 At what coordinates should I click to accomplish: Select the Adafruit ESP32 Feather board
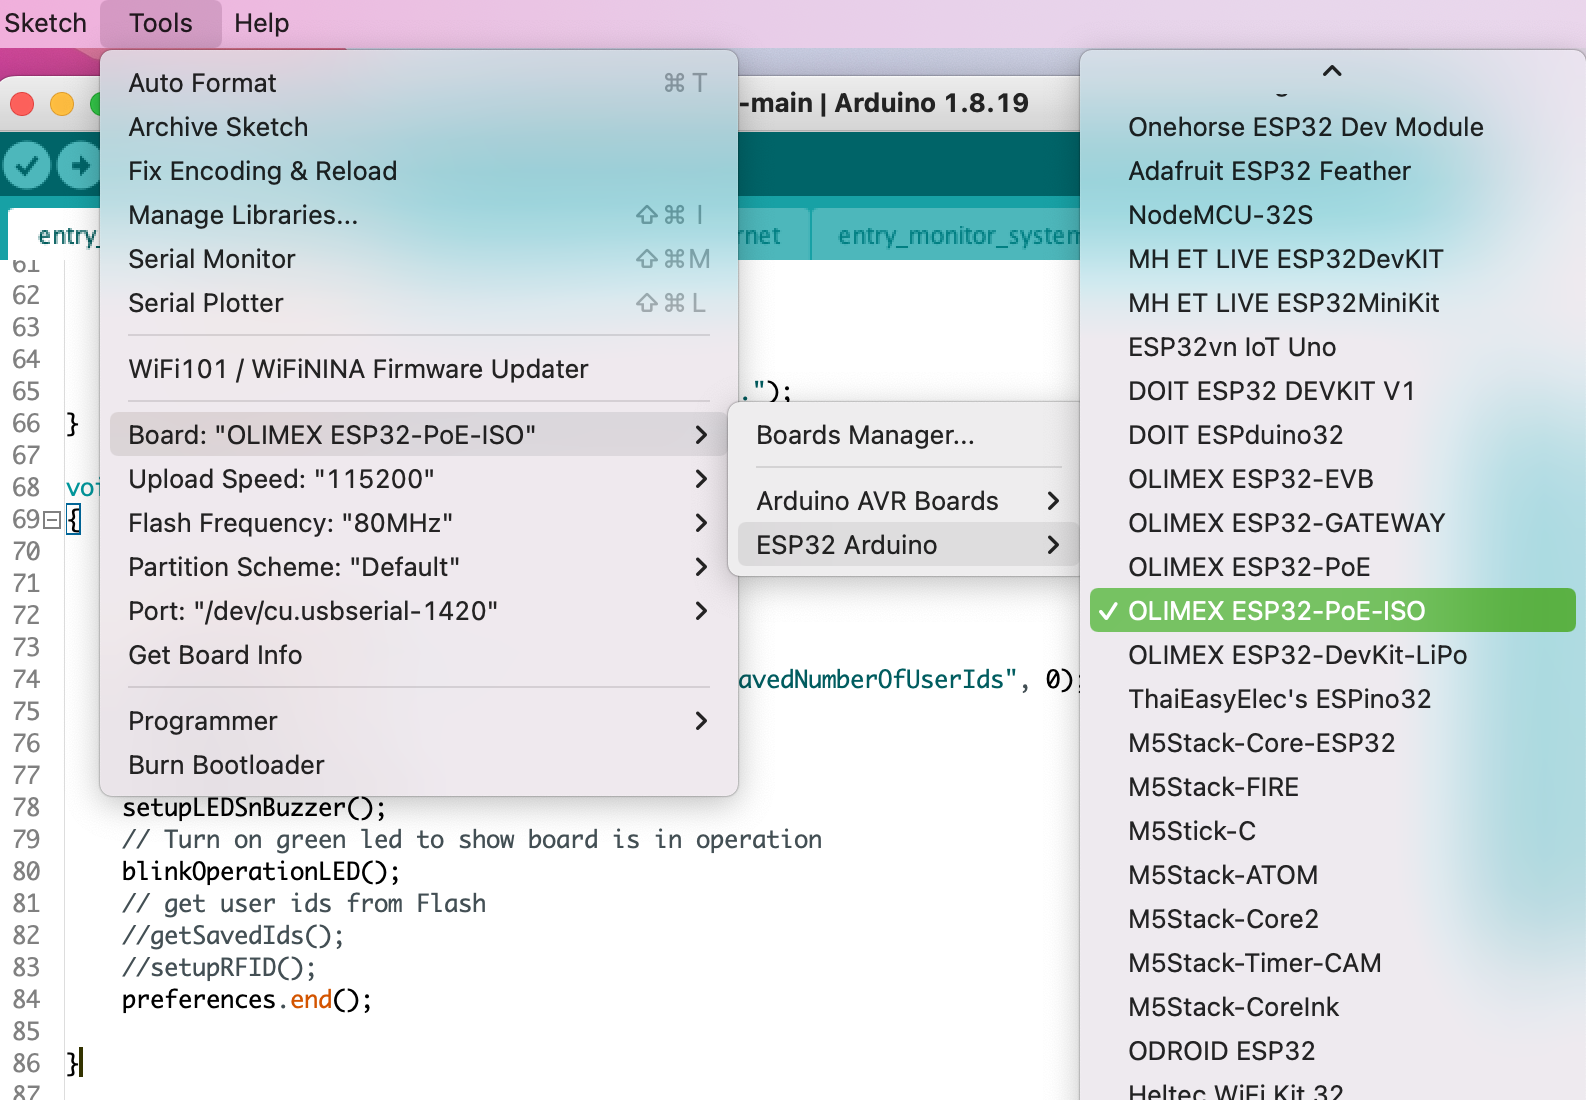(1333, 171)
